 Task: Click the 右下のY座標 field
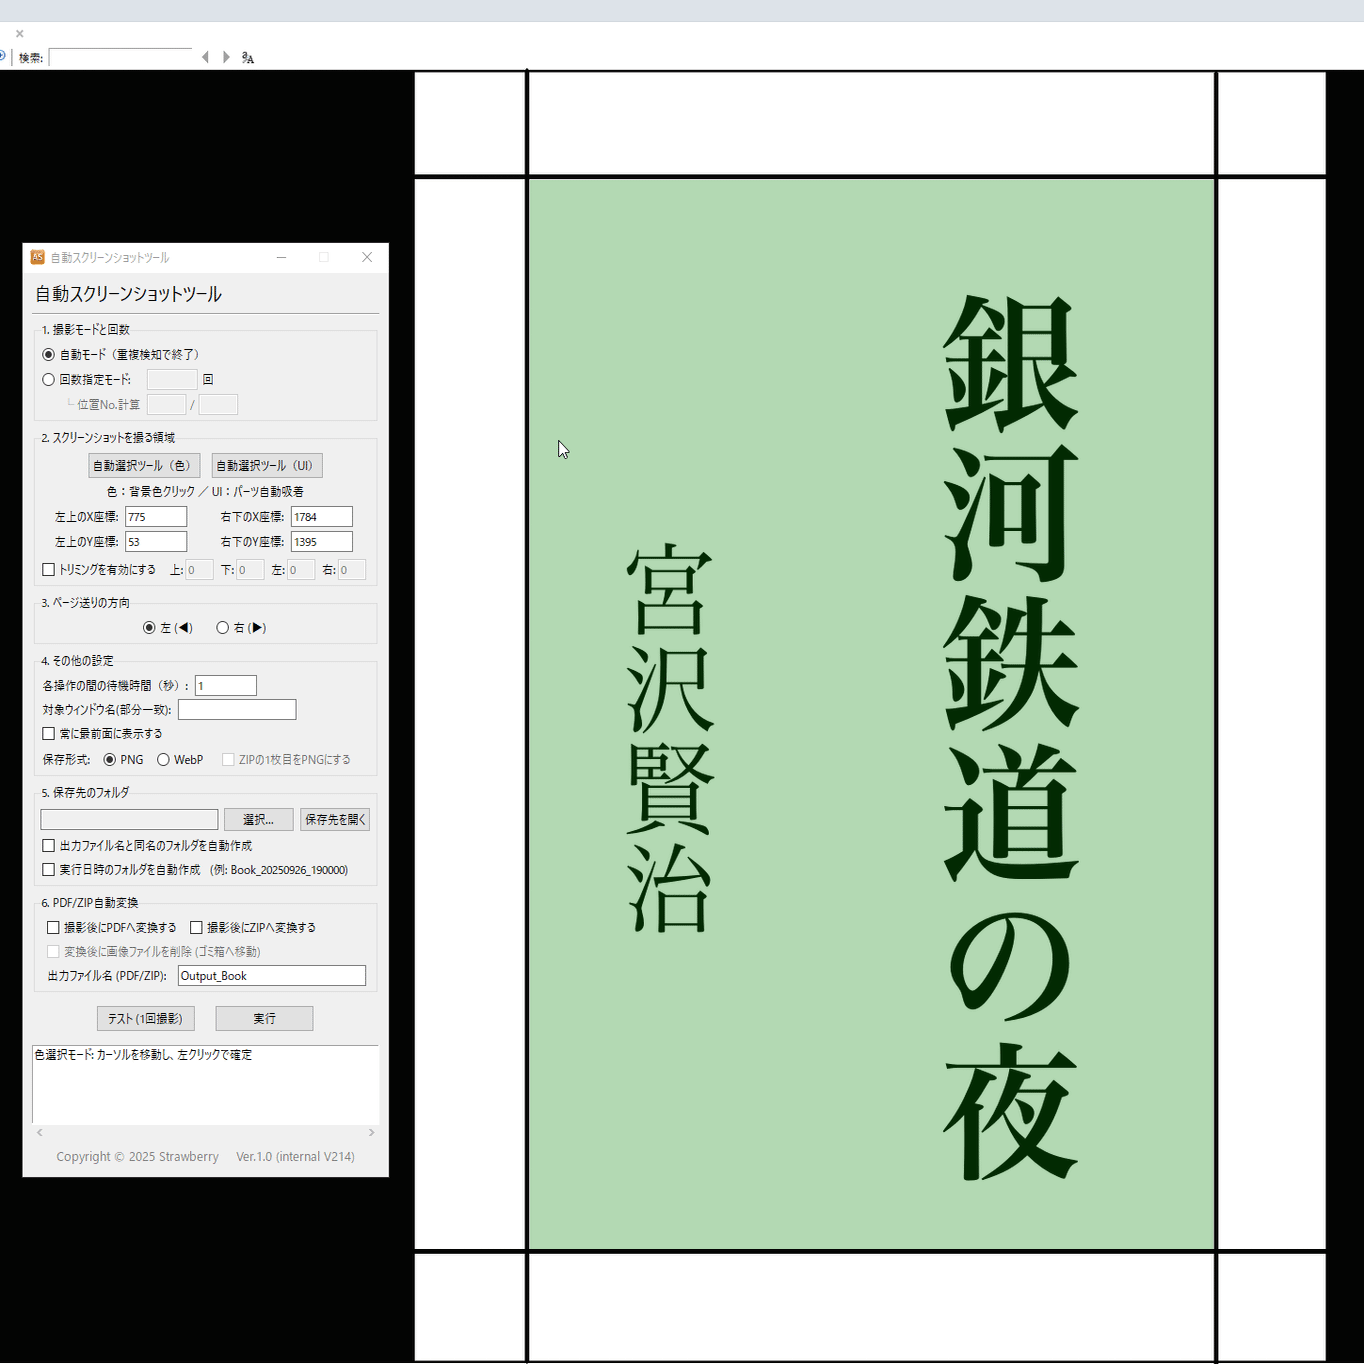tap(322, 542)
